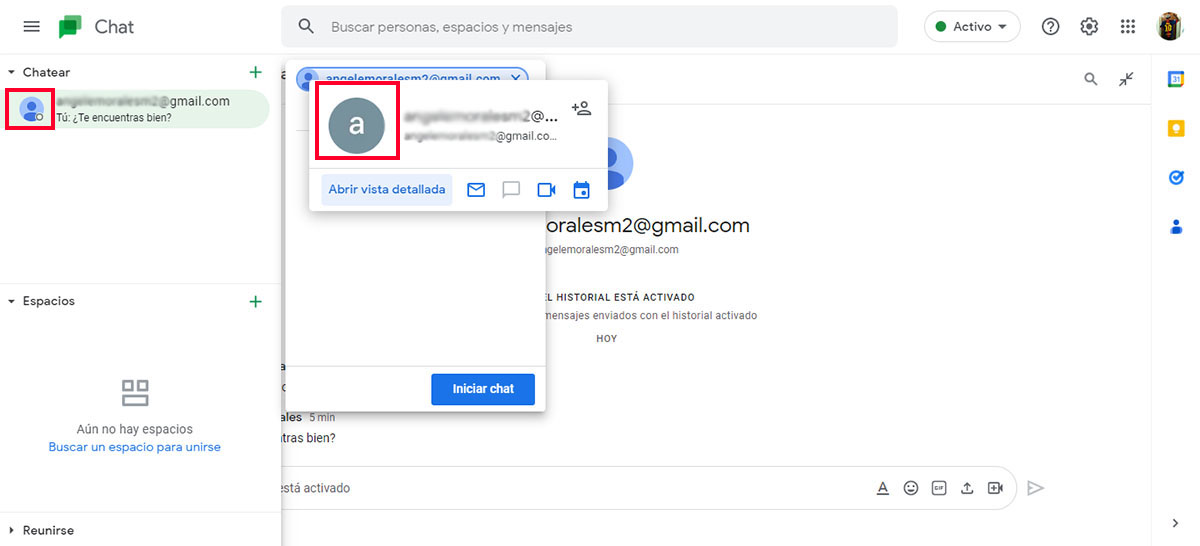Open Google Keep in side panel
Screen dimensions: 1200x546
click(1176, 129)
